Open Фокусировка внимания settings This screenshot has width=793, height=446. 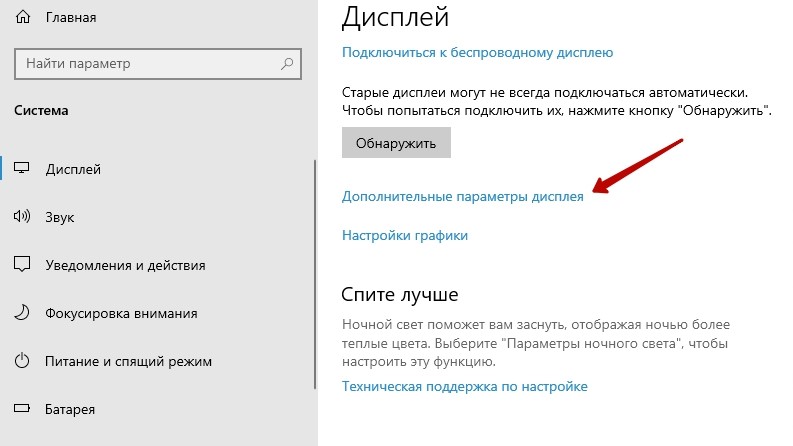121,313
